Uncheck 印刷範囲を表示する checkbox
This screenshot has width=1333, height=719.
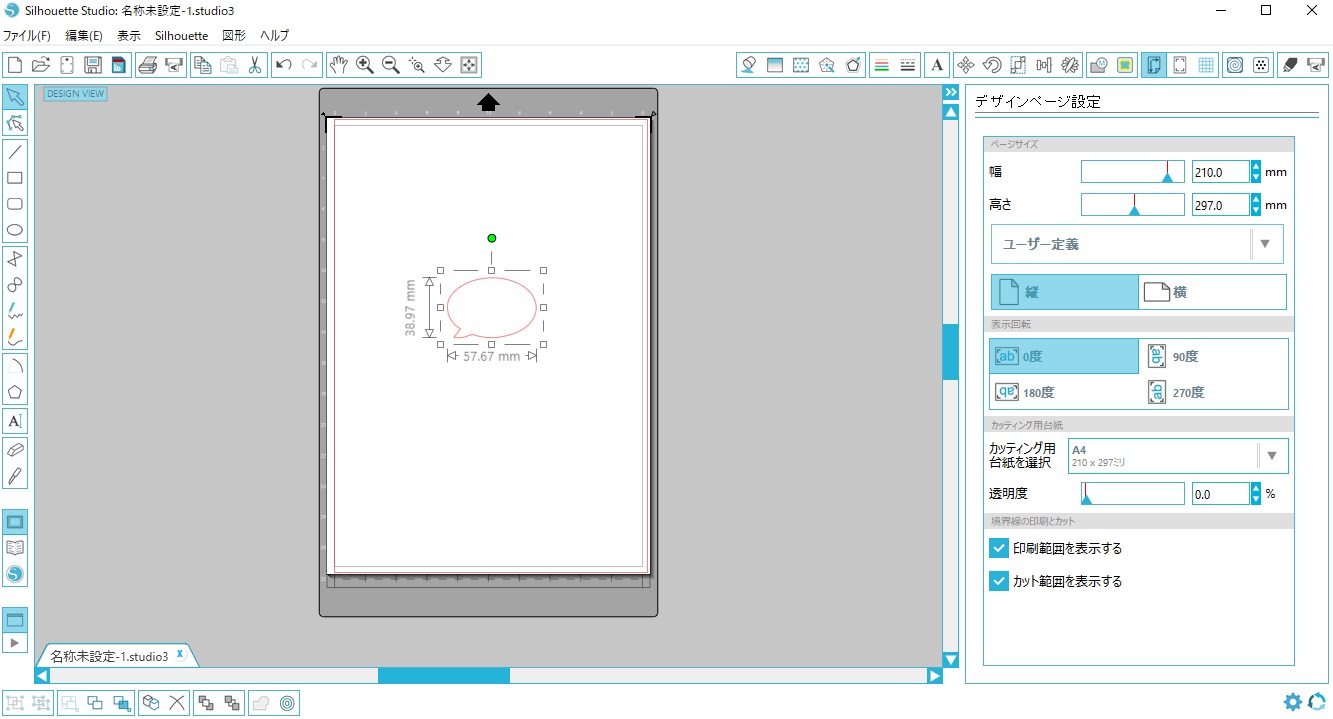click(x=998, y=548)
